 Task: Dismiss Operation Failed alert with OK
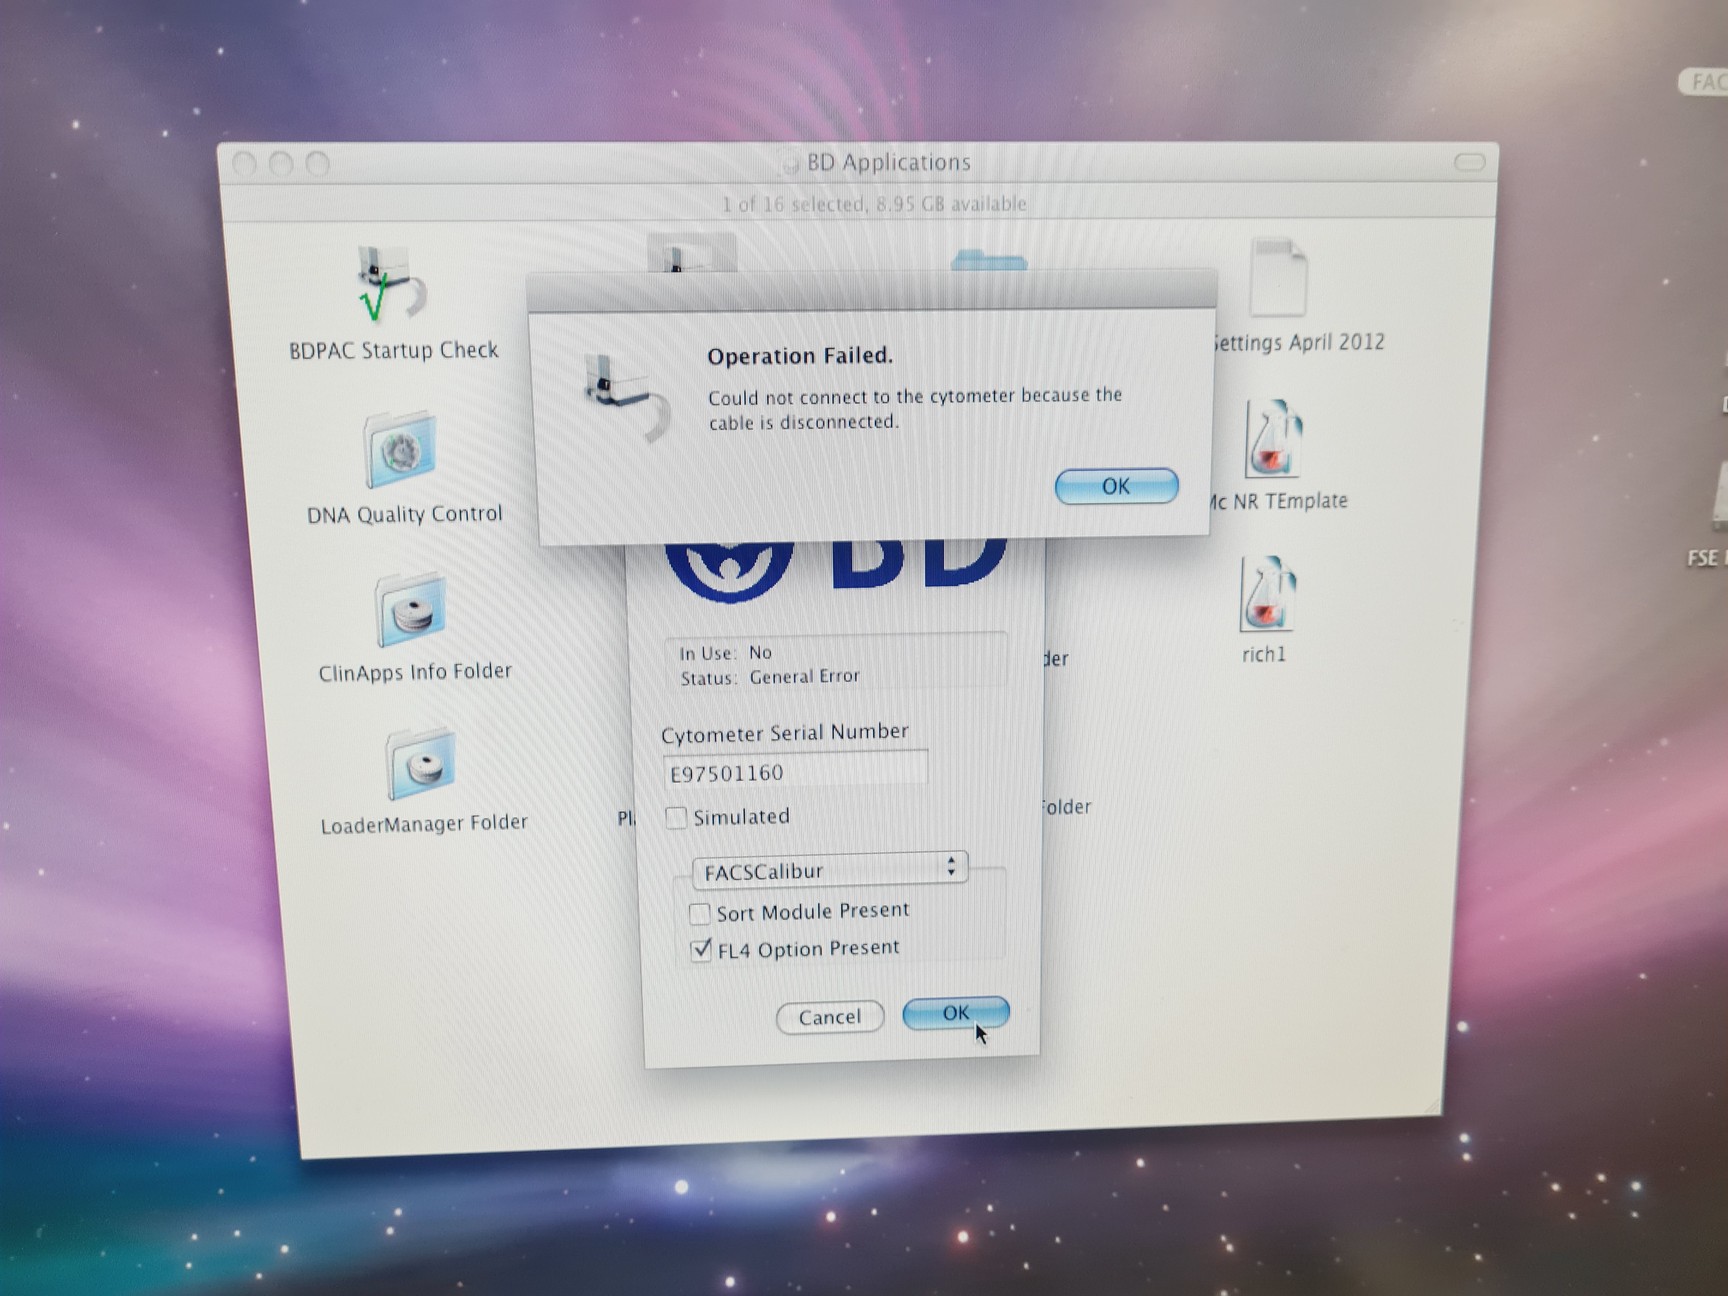1114,486
